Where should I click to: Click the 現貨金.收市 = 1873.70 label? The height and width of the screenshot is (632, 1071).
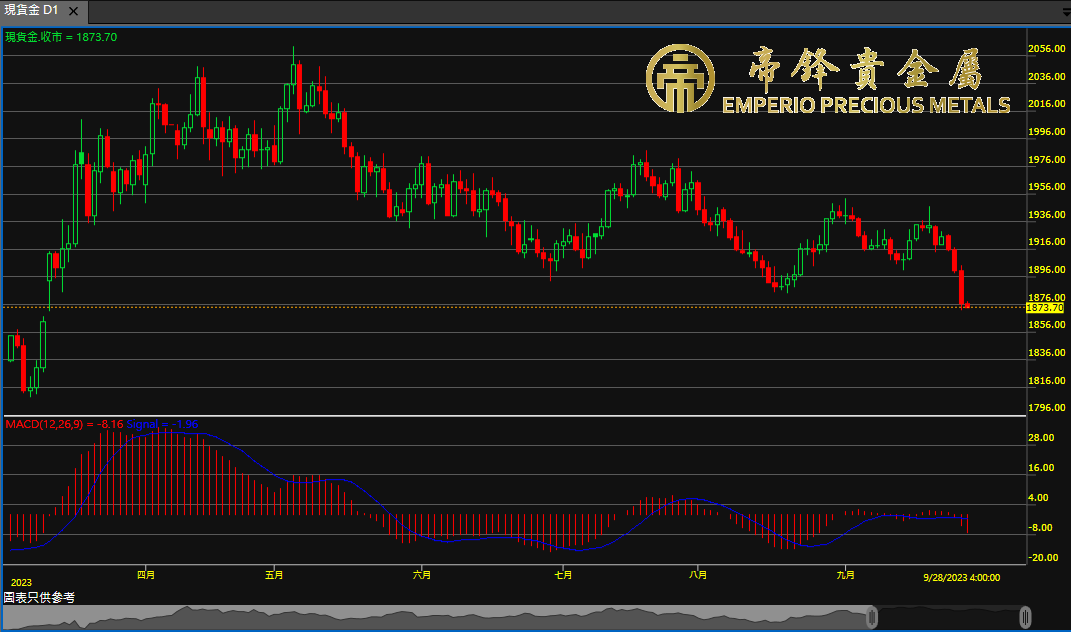(62, 37)
